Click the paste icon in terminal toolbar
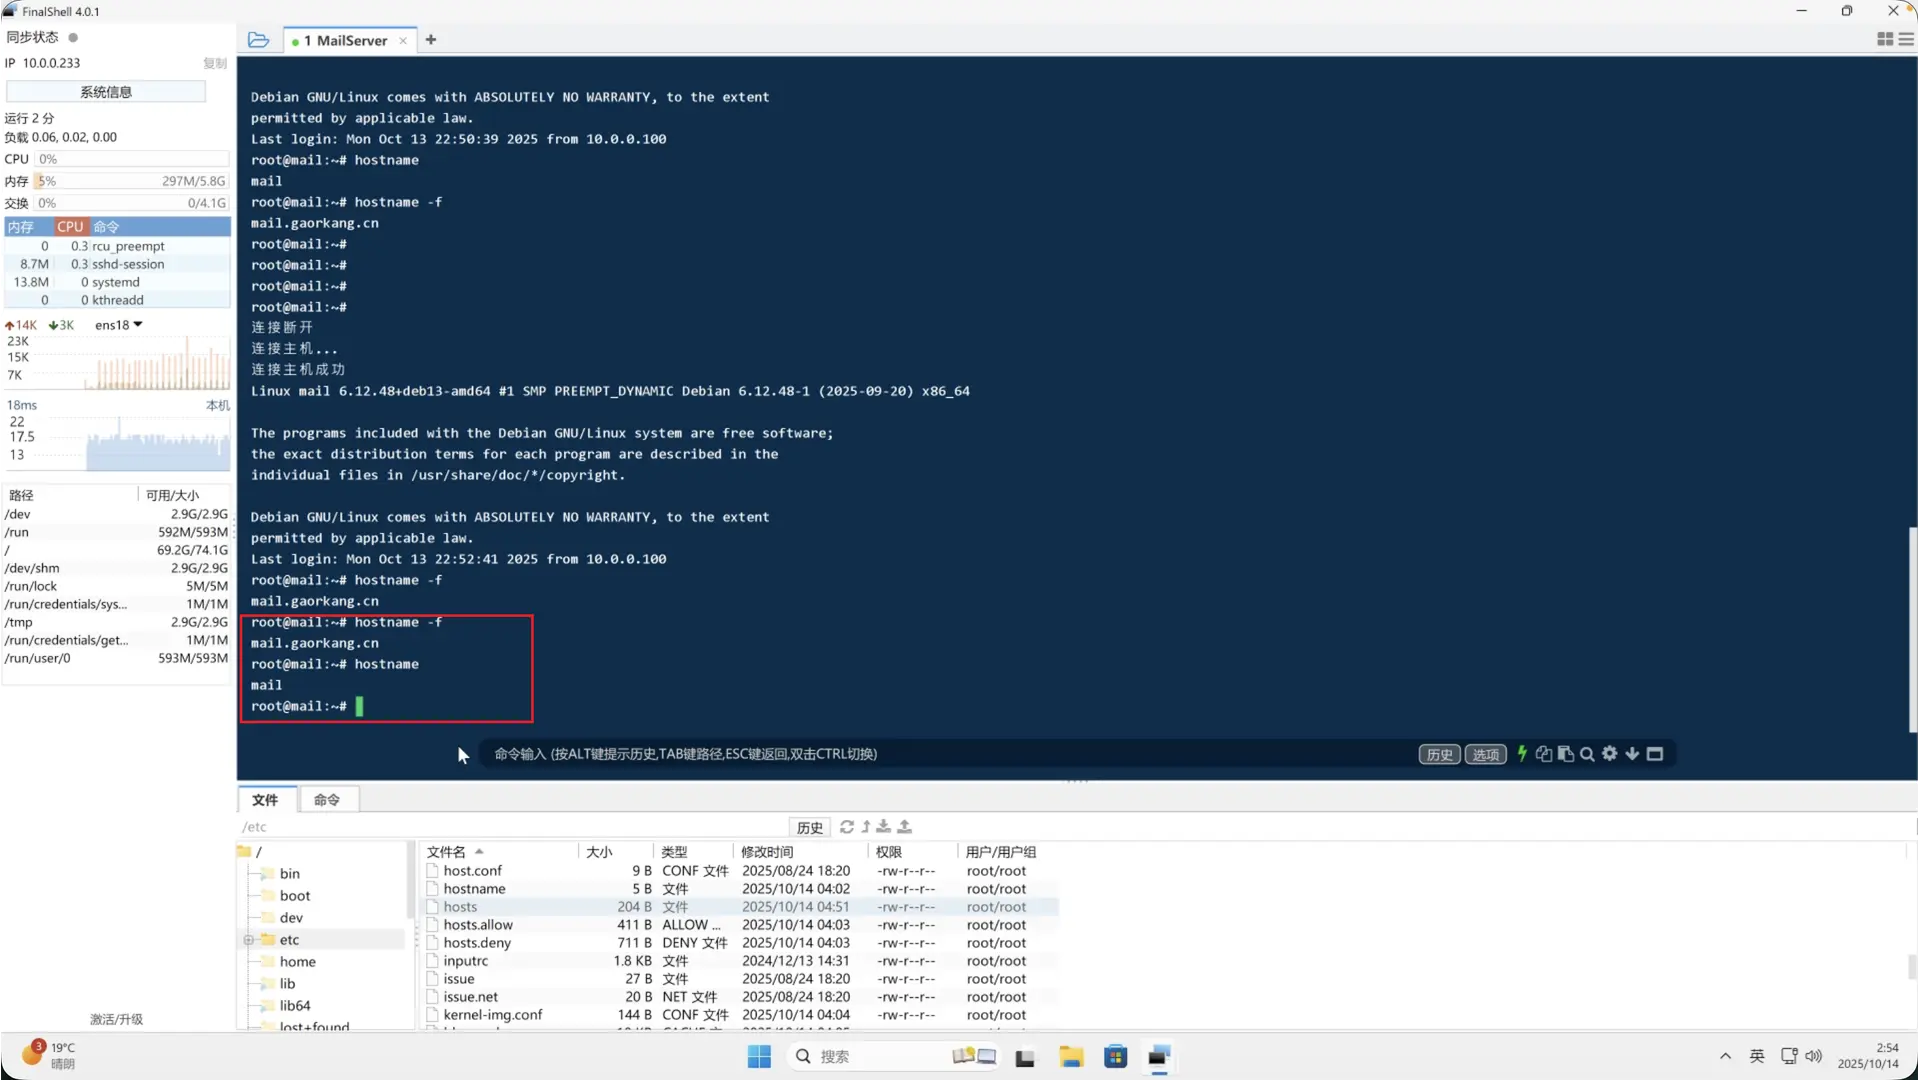Screen dimensions: 1920x1080 [1566, 754]
